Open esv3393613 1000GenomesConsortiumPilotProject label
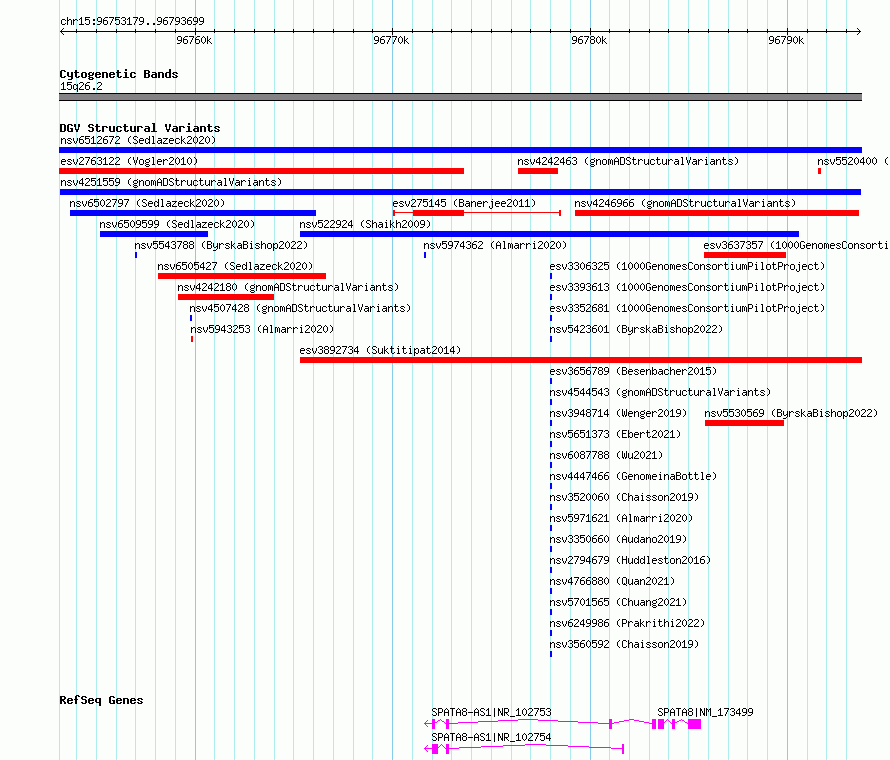Image resolution: width=890 pixels, height=760 pixels. pyautogui.click(x=687, y=287)
